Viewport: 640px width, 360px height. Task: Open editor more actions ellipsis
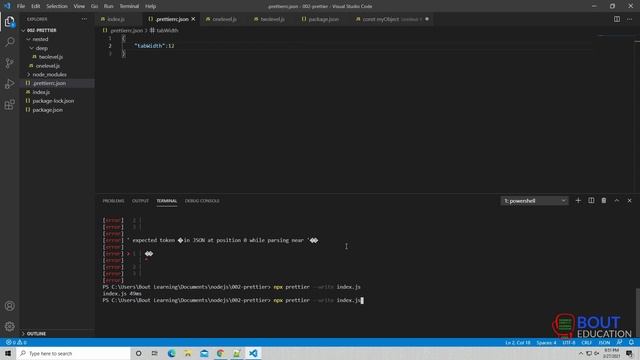point(629,19)
